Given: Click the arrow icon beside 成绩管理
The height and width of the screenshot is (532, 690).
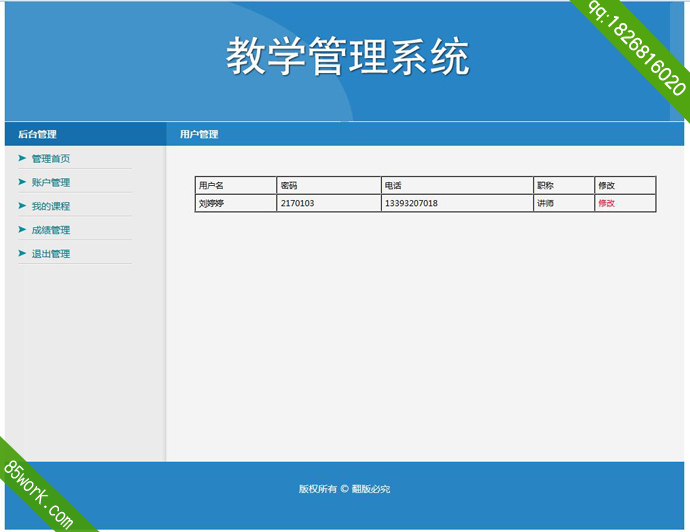Looking at the screenshot, I should (22, 230).
